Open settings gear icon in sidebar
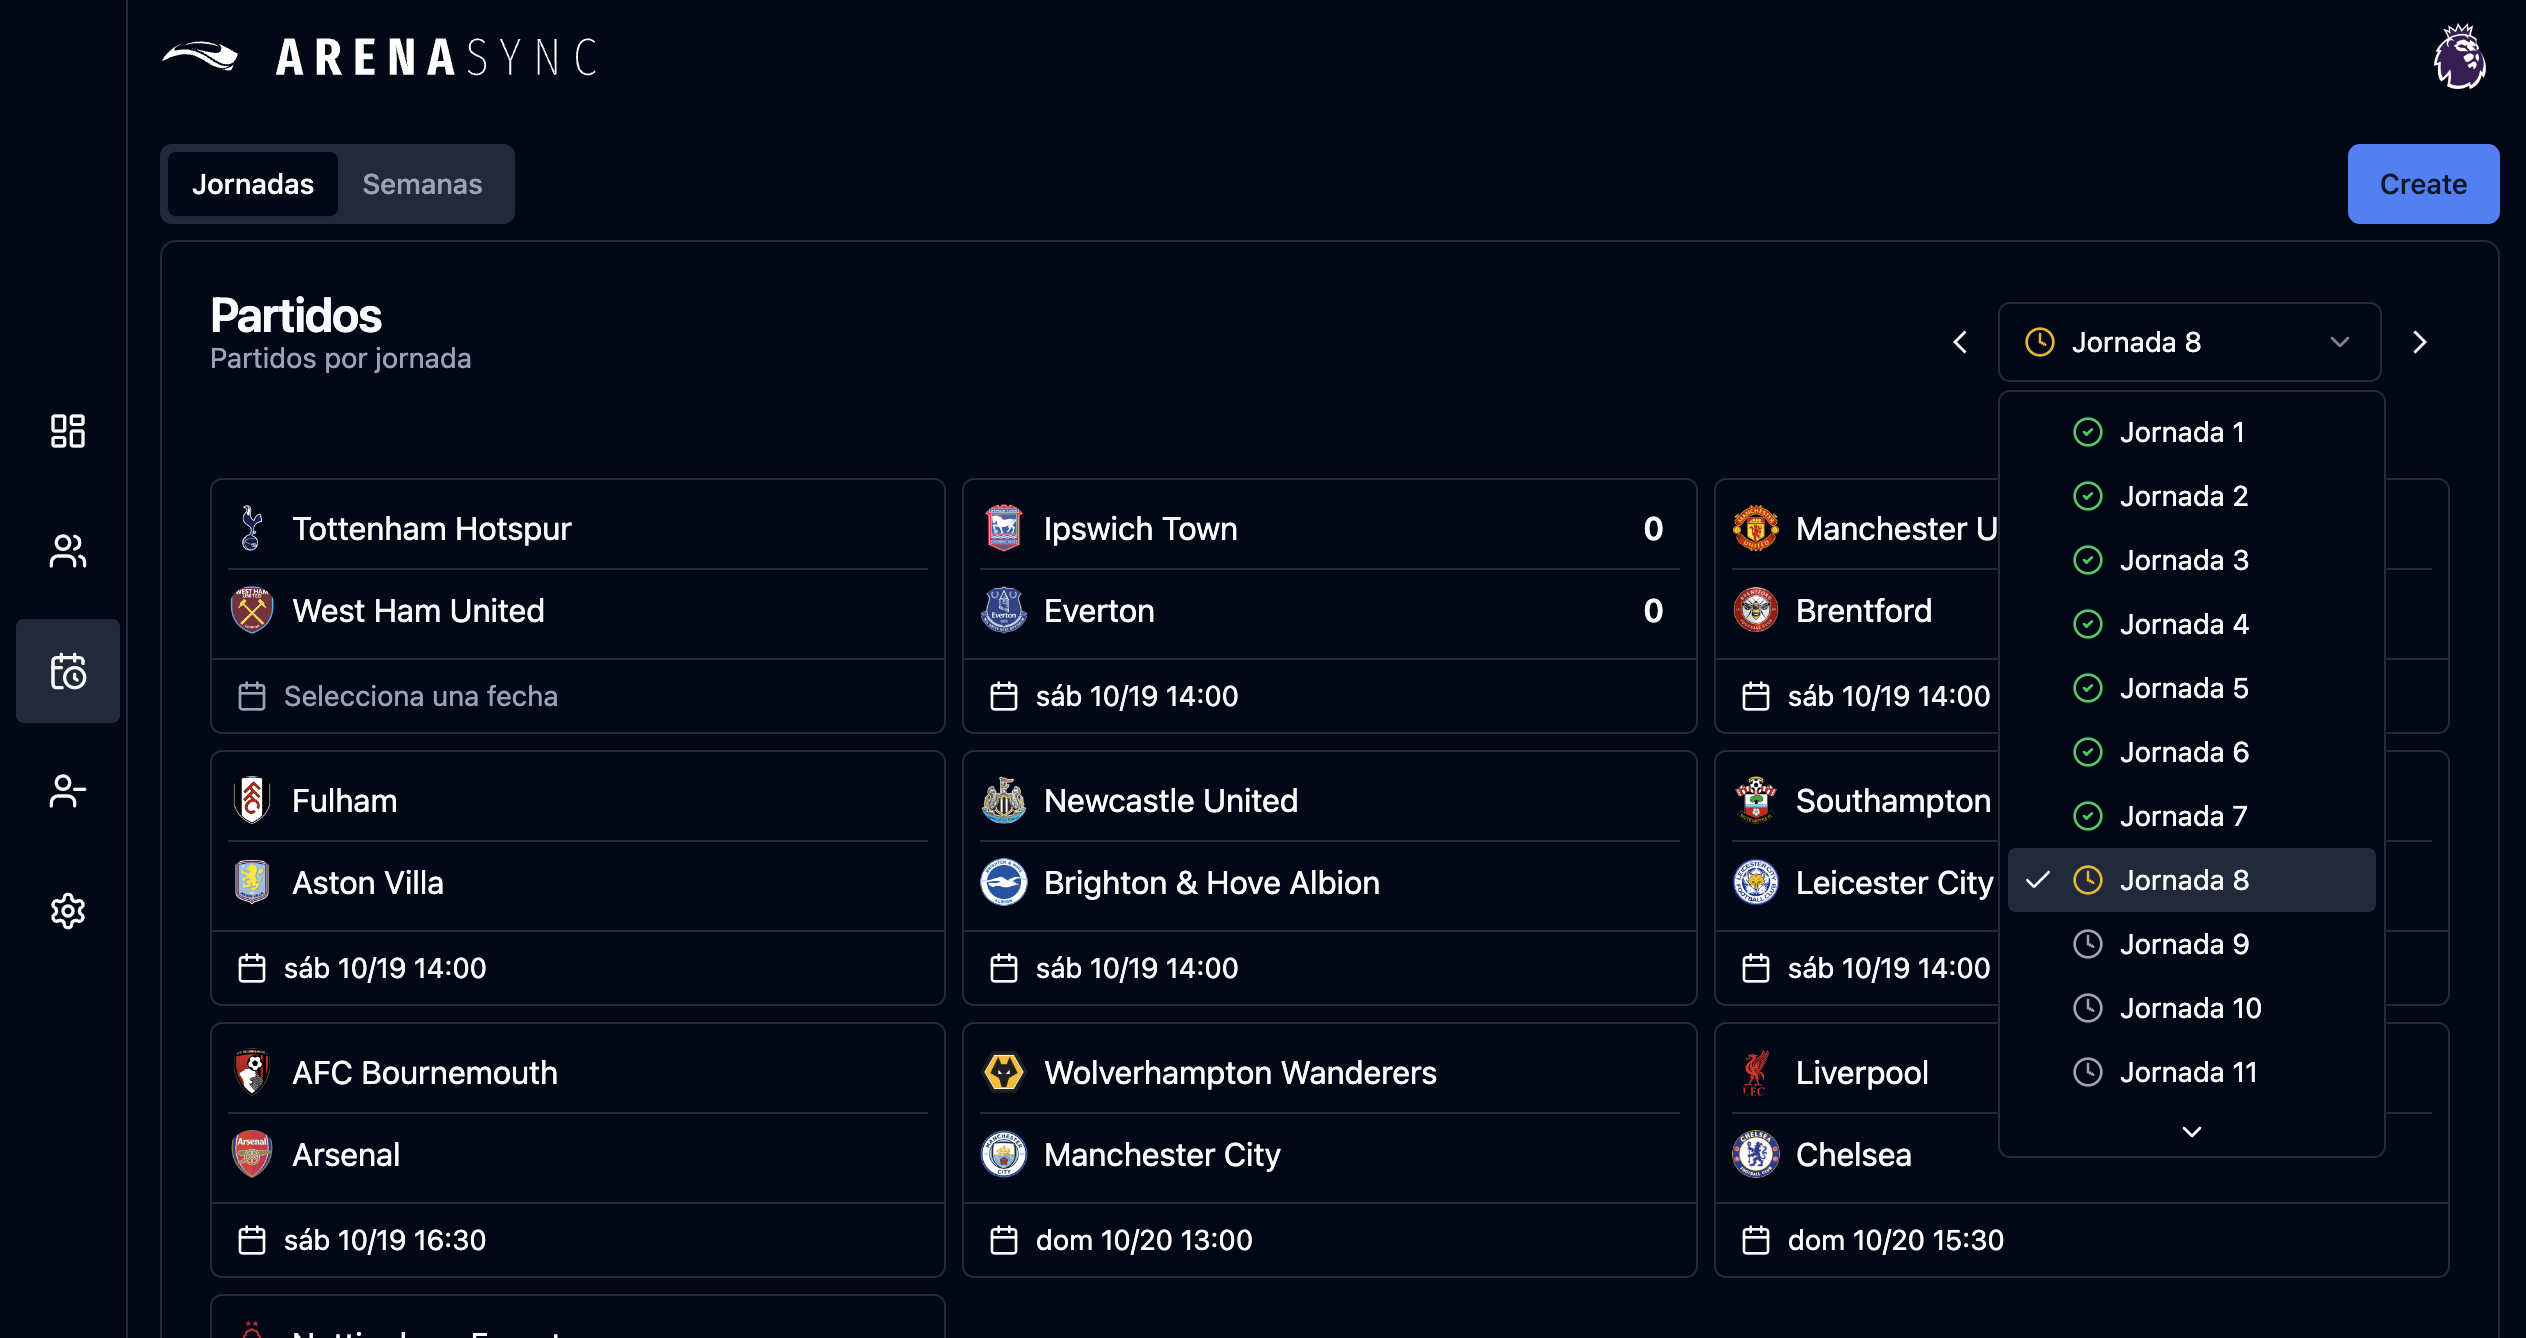 [x=67, y=911]
